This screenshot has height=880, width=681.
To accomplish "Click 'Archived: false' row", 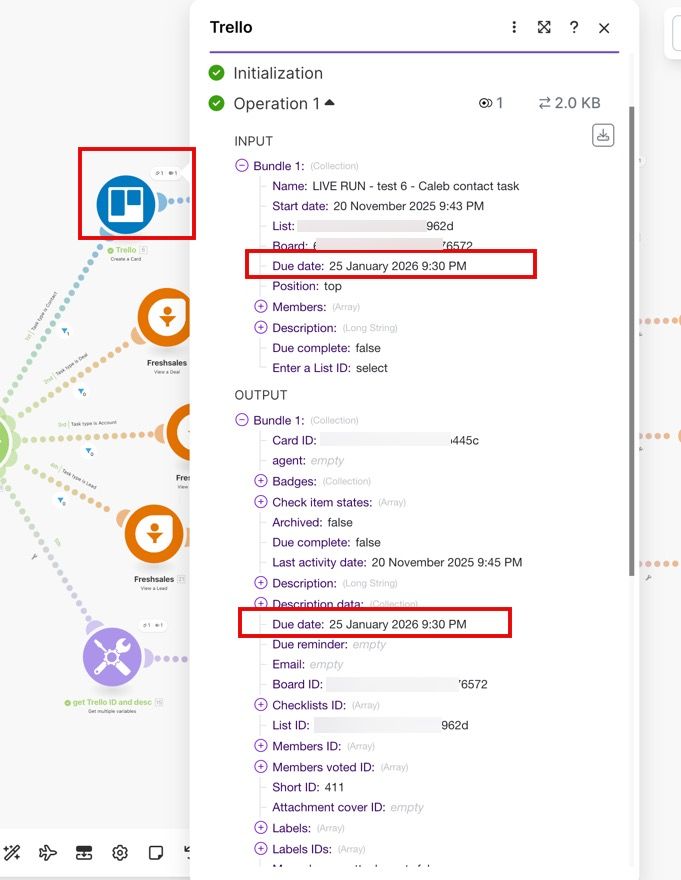I will [312, 522].
